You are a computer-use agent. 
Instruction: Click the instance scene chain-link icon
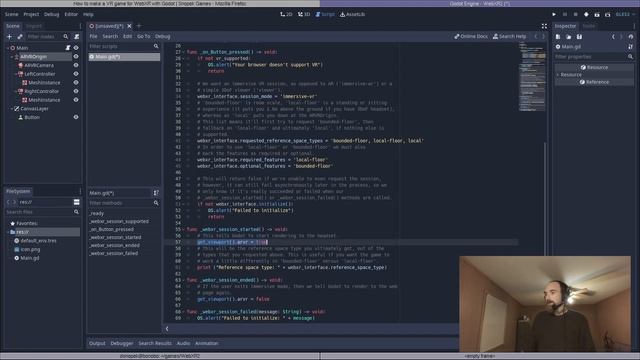coord(20,37)
